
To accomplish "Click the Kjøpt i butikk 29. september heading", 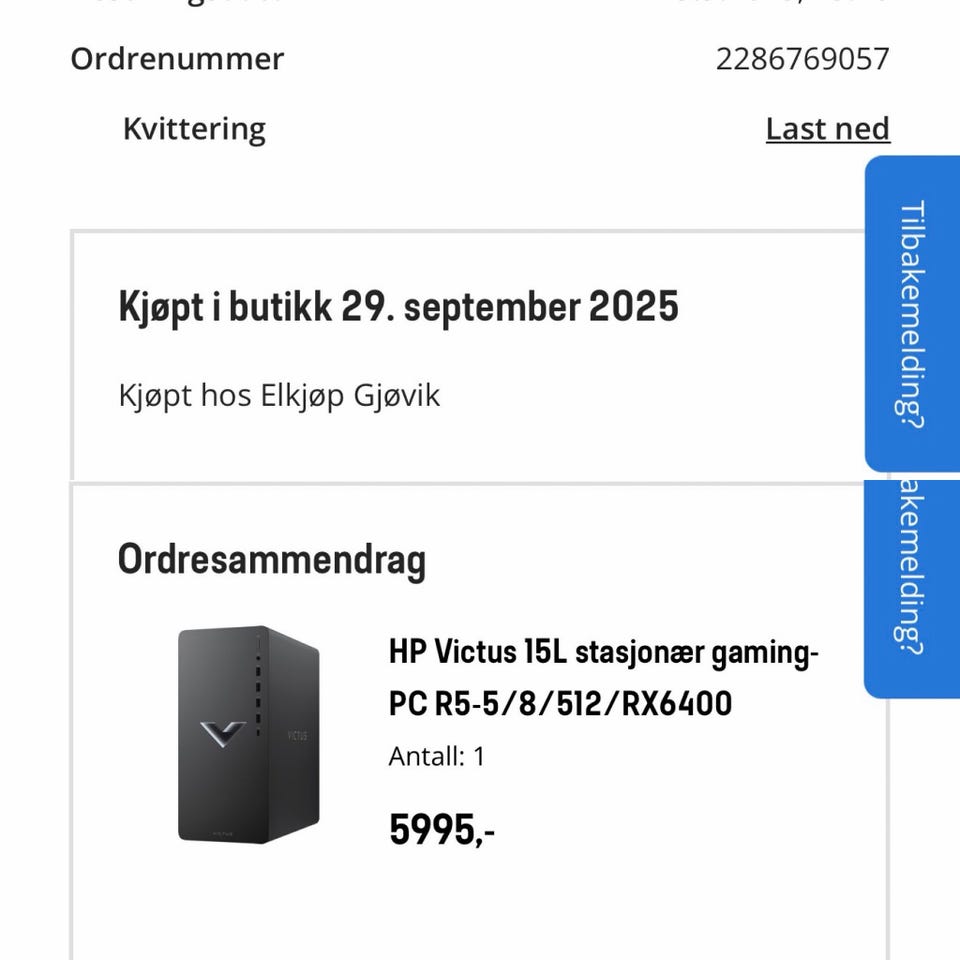I will click(x=399, y=307).
